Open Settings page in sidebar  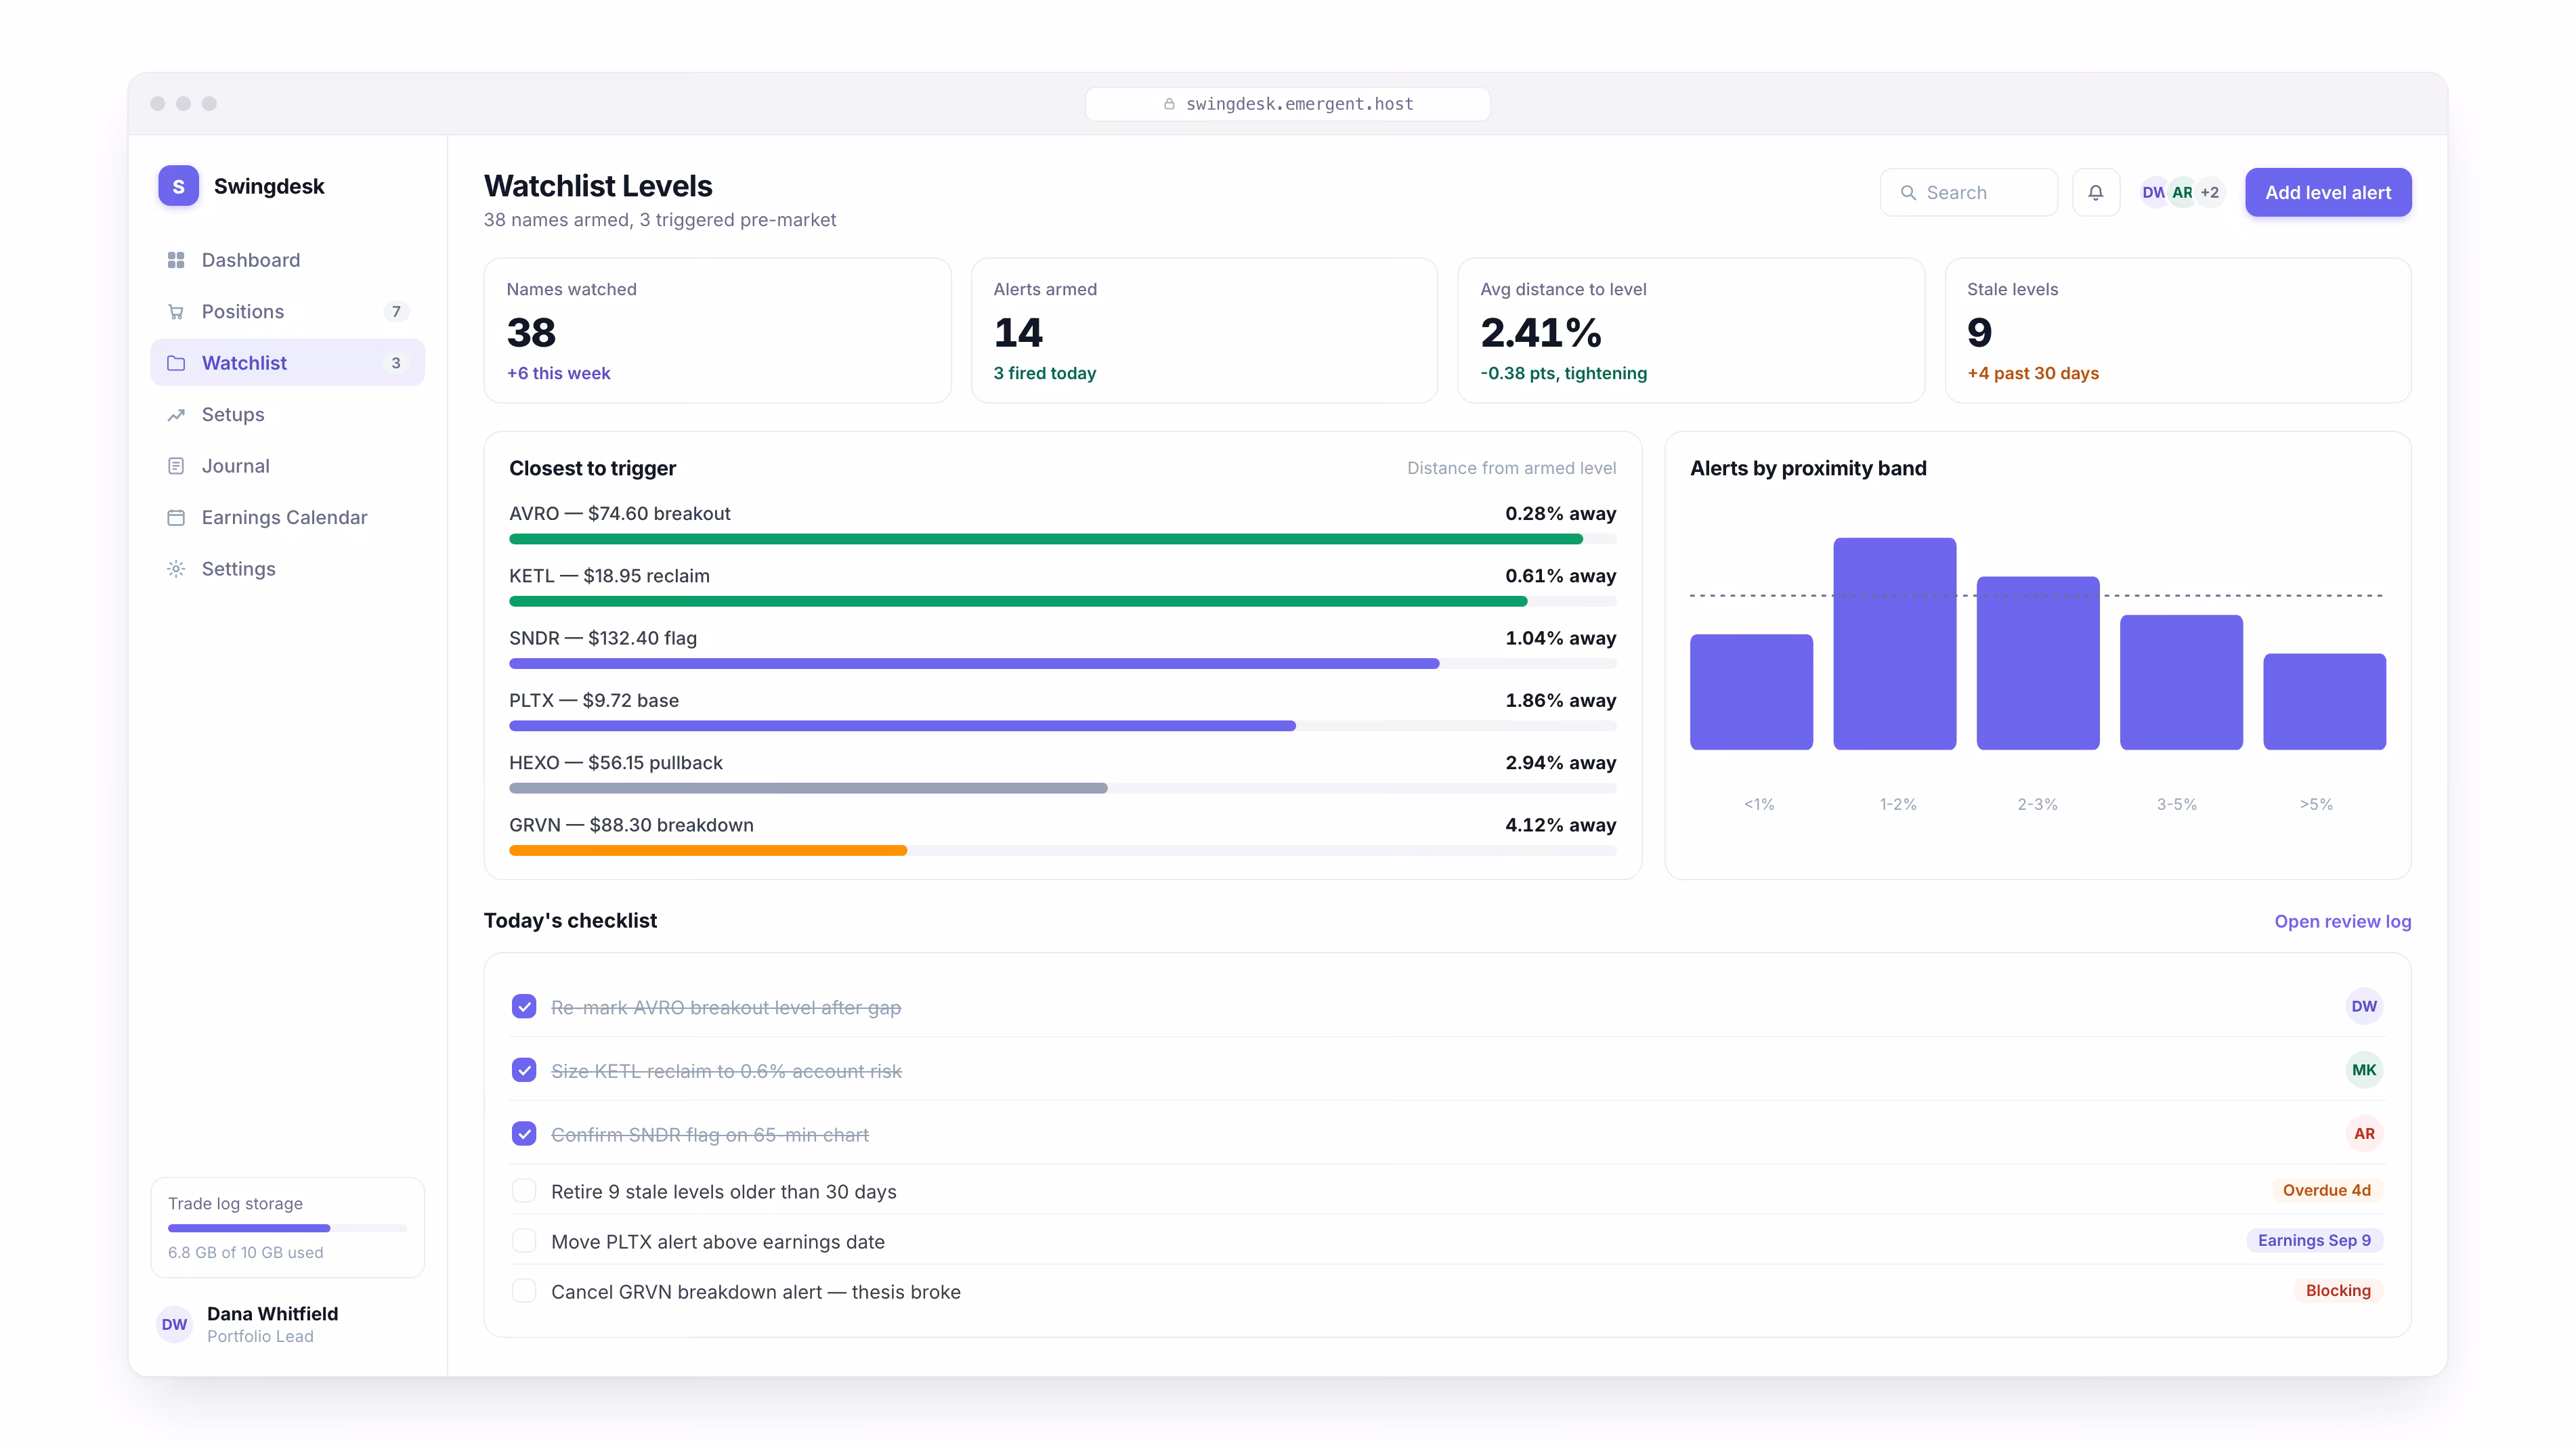pos(288,569)
